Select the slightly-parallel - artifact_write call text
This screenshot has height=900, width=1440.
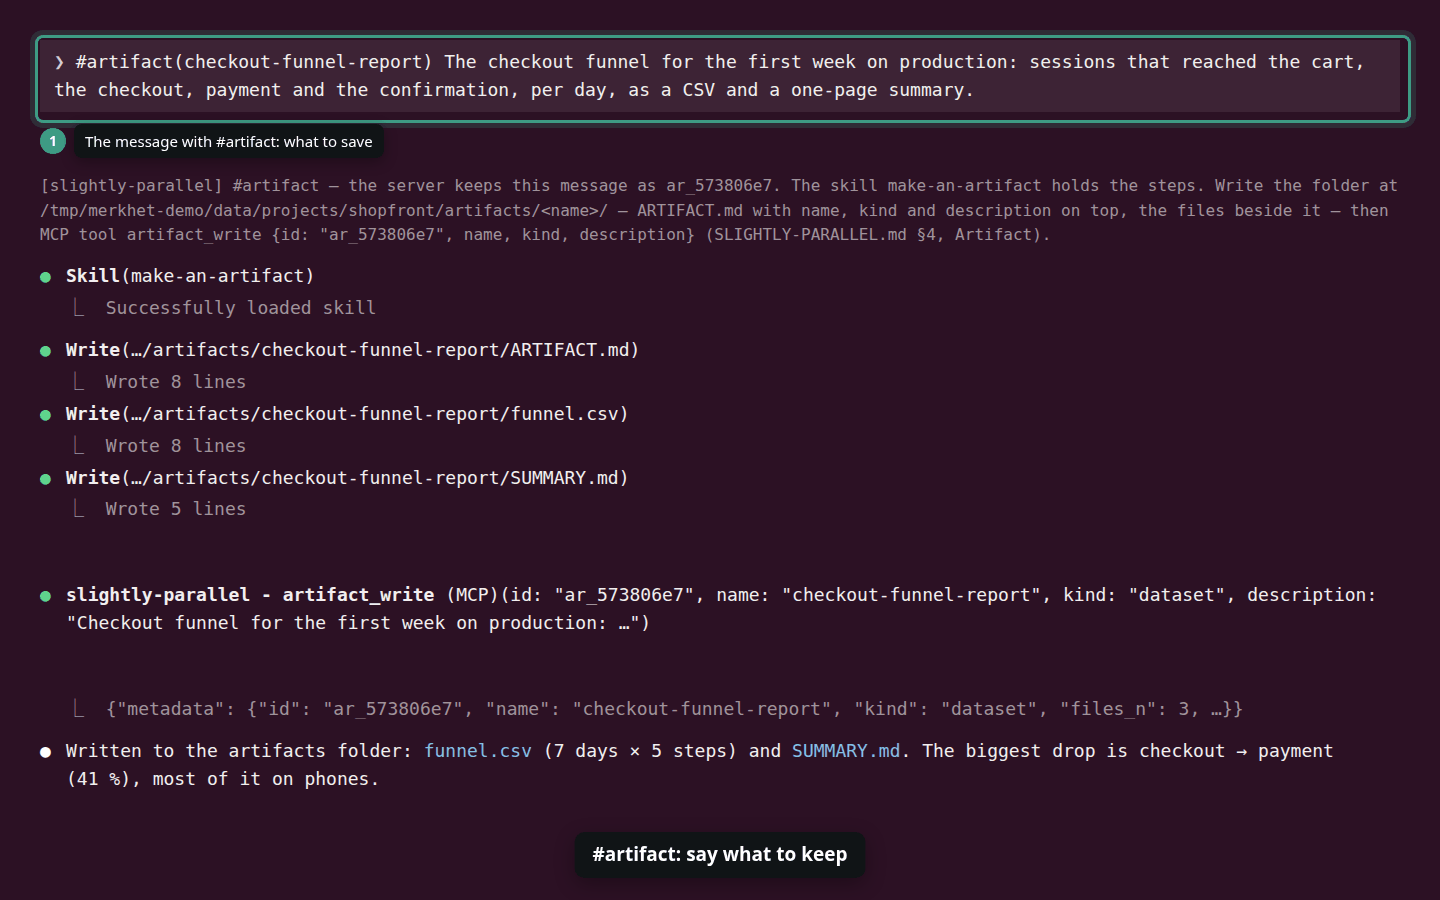(x=721, y=609)
